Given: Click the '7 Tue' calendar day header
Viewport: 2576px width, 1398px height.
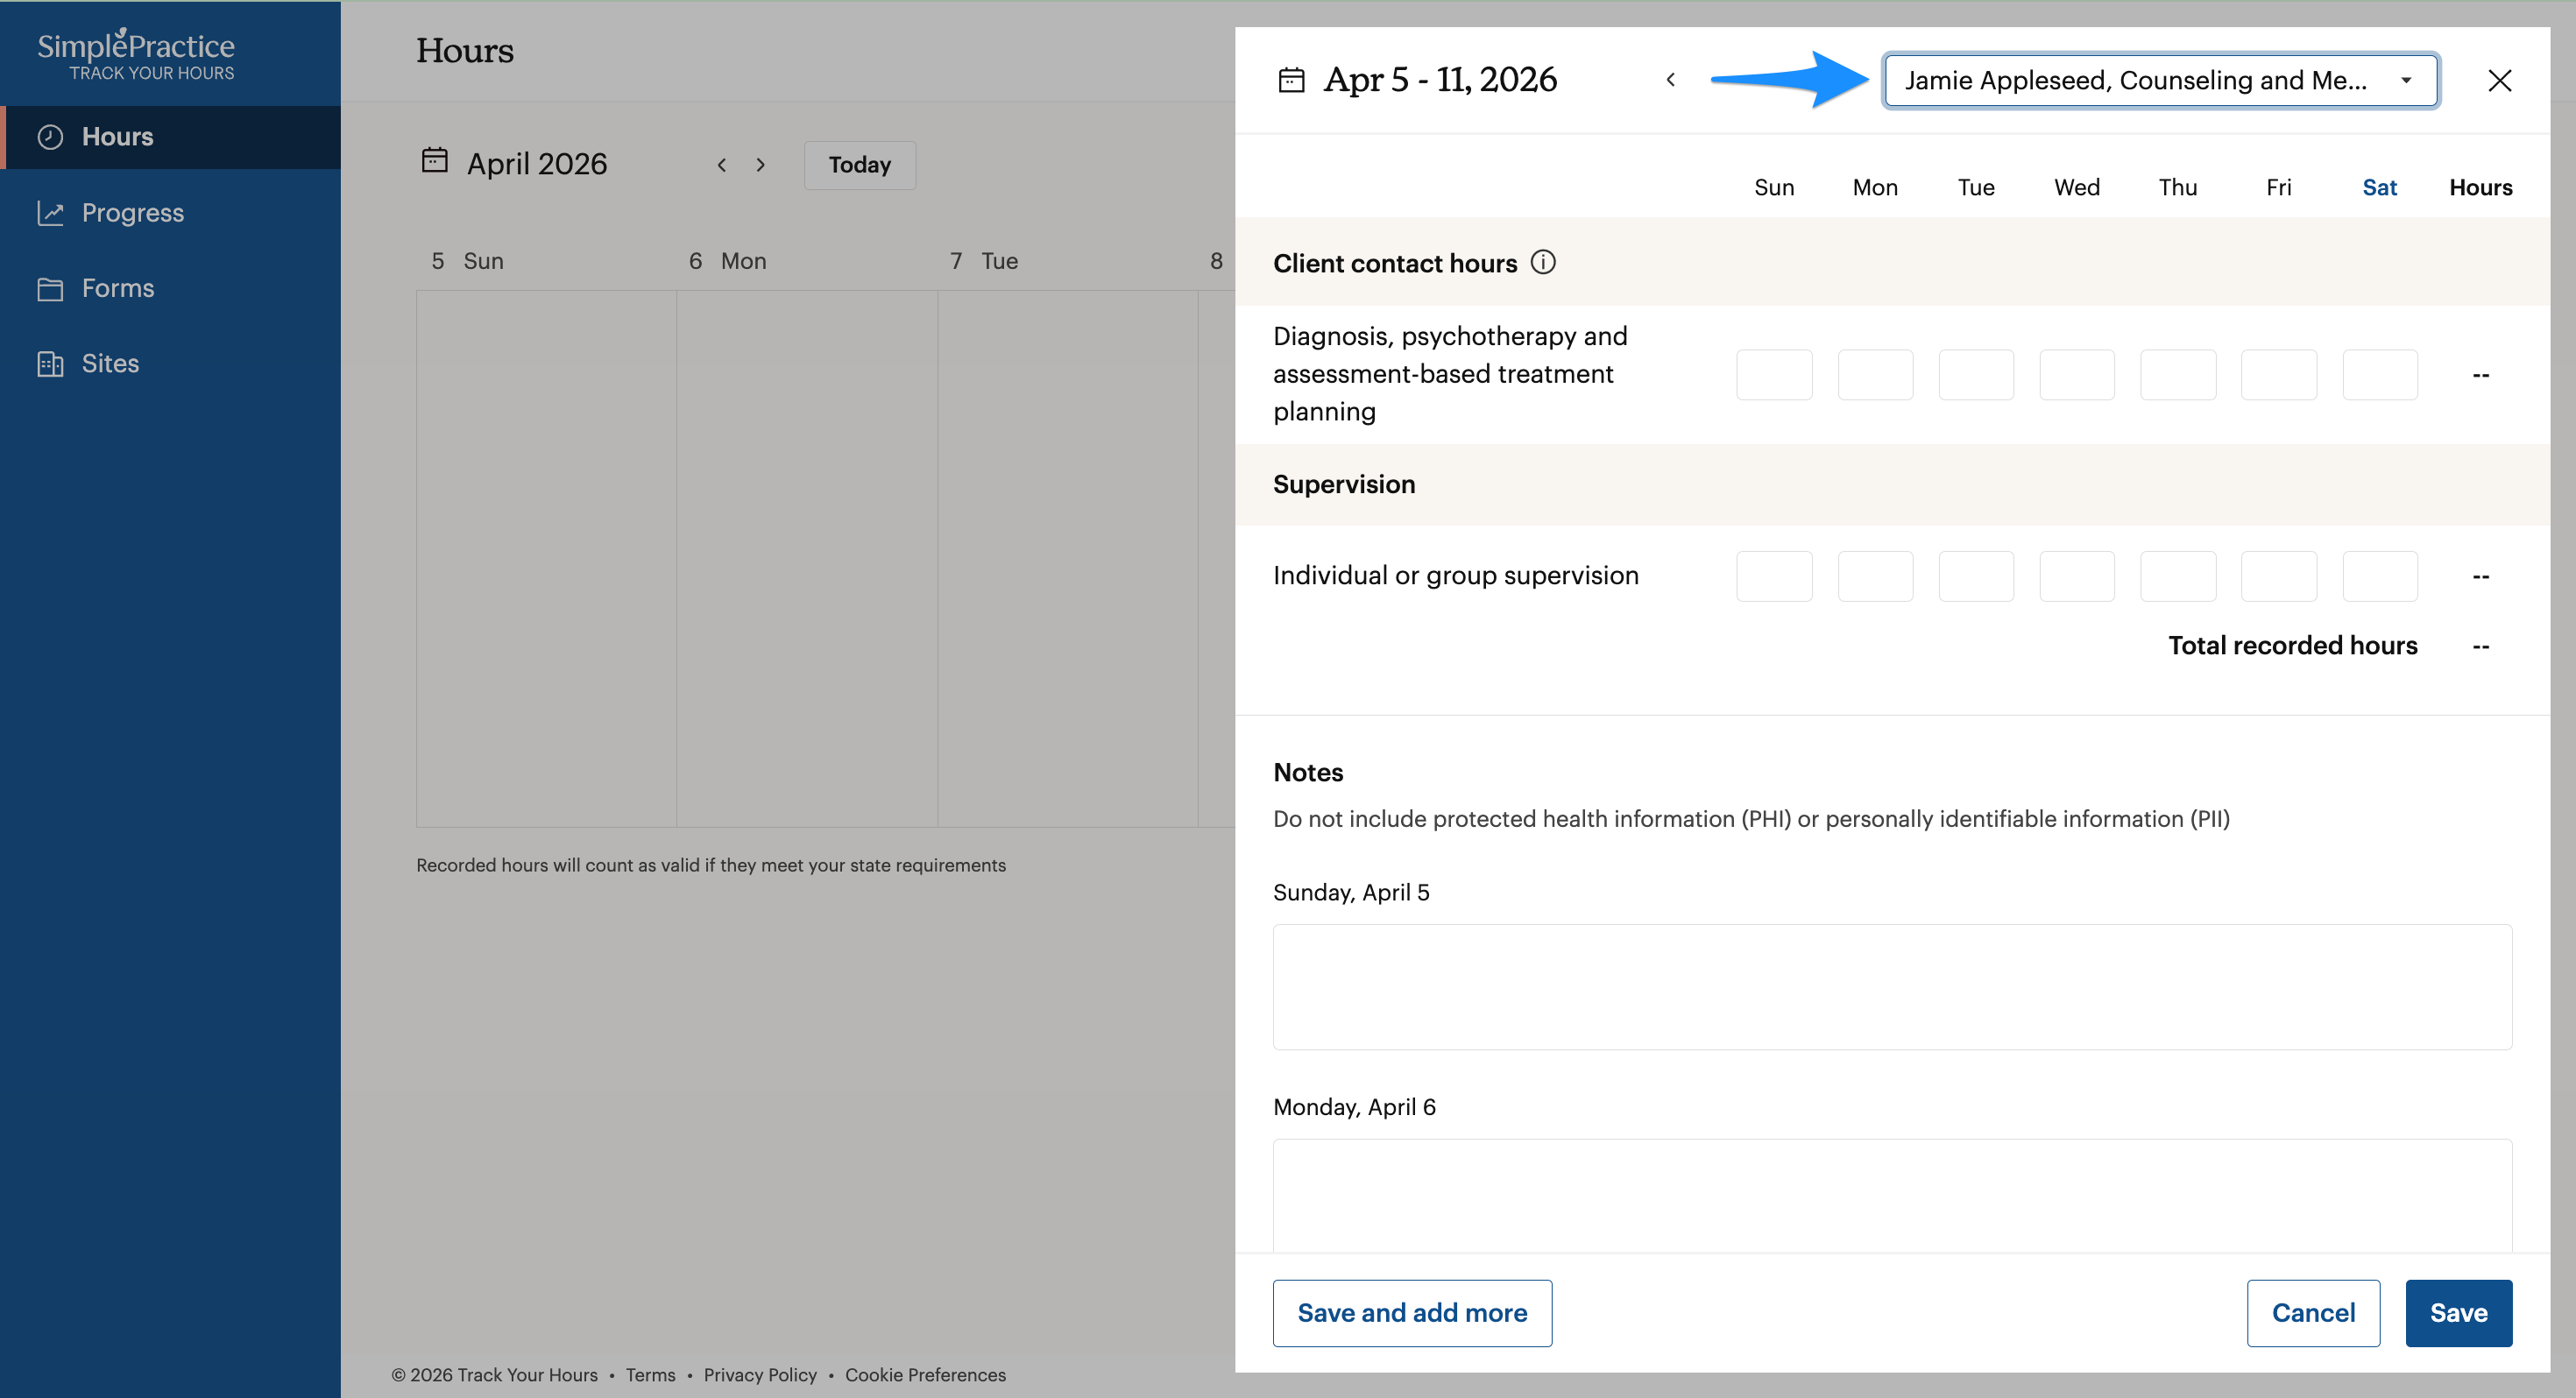Looking at the screenshot, I should click(x=984, y=261).
